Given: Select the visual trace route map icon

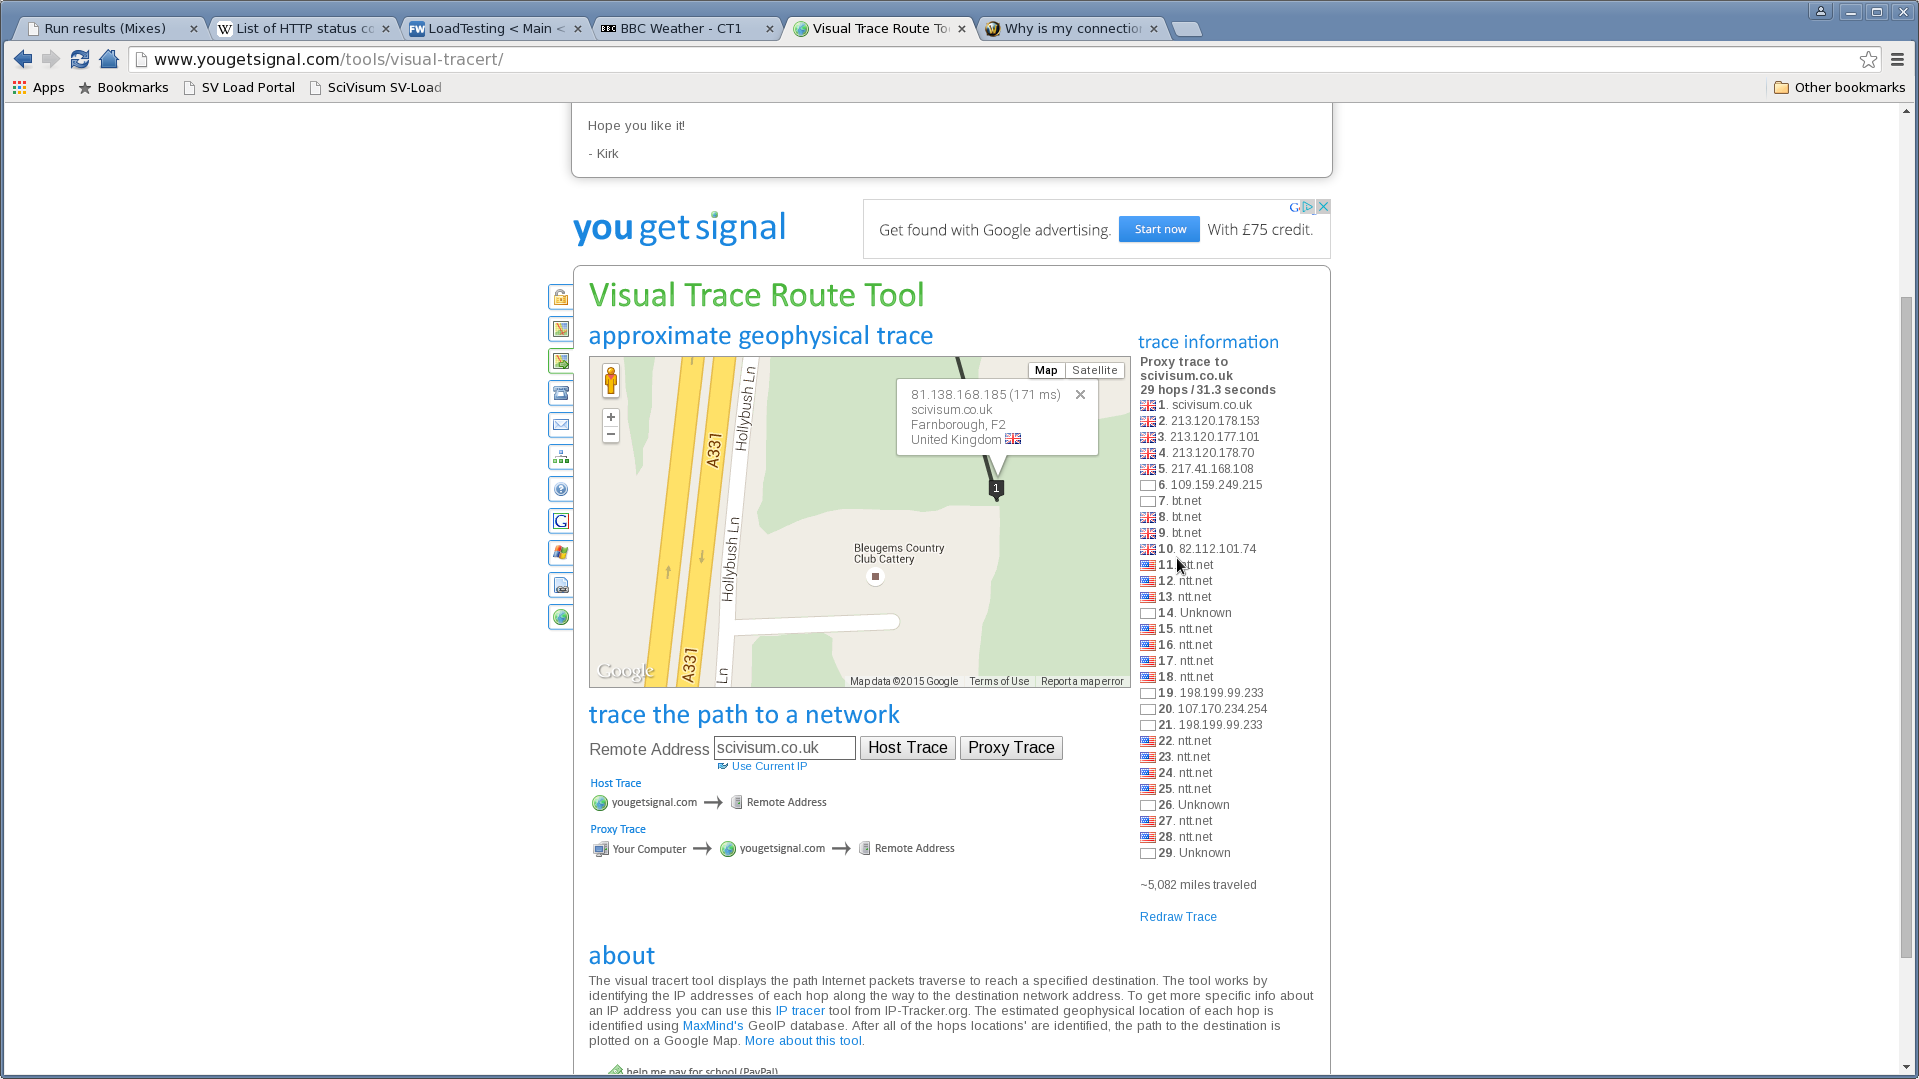Looking at the screenshot, I should [x=561, y=361].
